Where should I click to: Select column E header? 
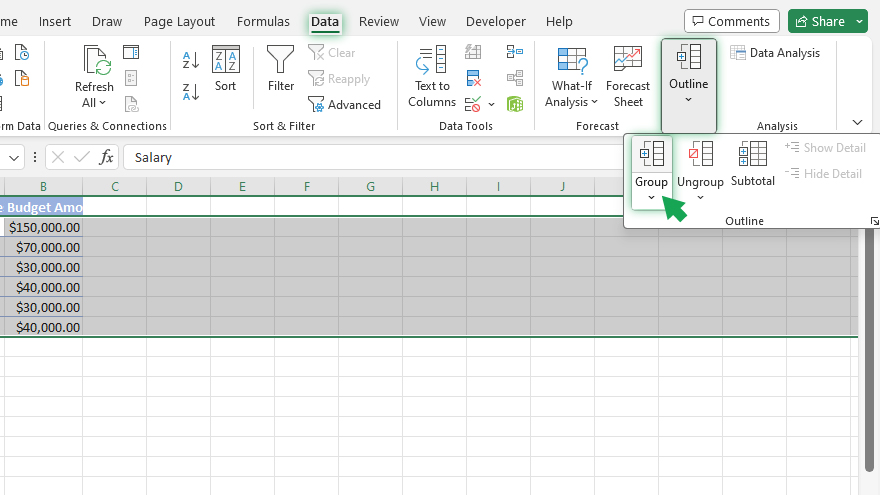[242, 186]
